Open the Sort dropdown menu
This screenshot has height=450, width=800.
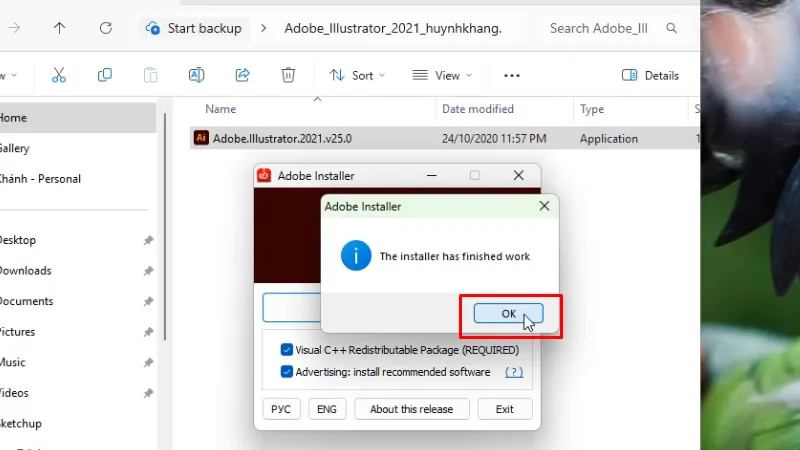pos(358,75)
